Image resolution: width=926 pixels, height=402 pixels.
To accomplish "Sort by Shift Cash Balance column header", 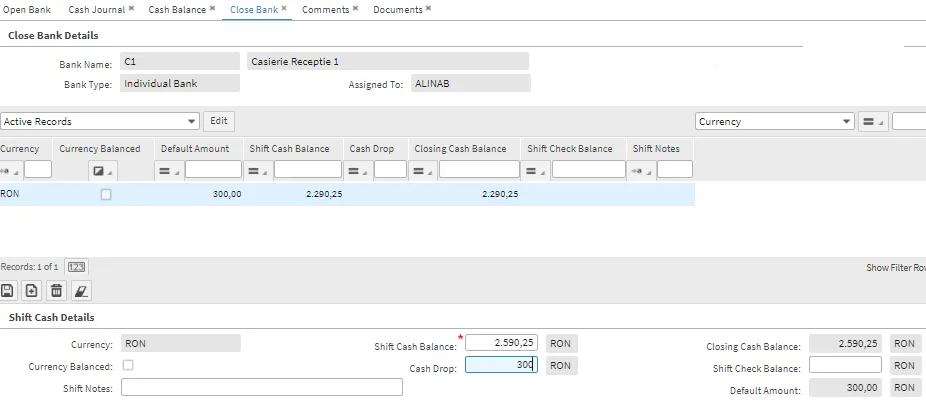I will point(289,149).
